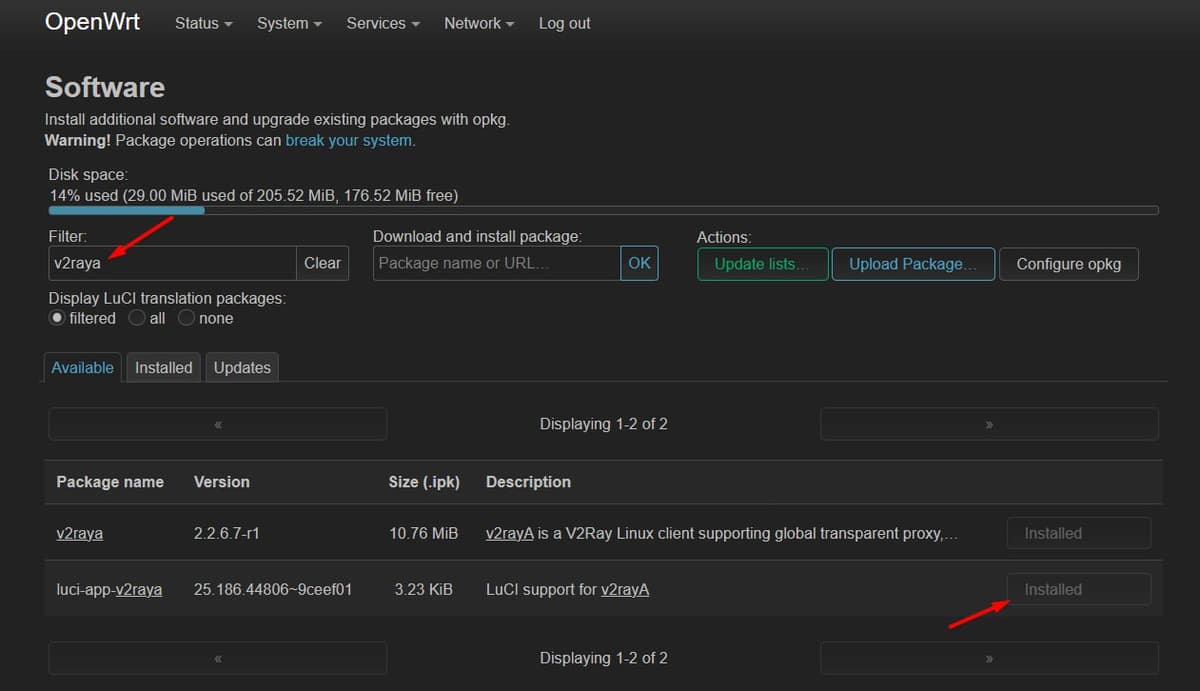1200x691 pixels.
Task: Switch to the Installed tab
Action: (x=163, y=367)
